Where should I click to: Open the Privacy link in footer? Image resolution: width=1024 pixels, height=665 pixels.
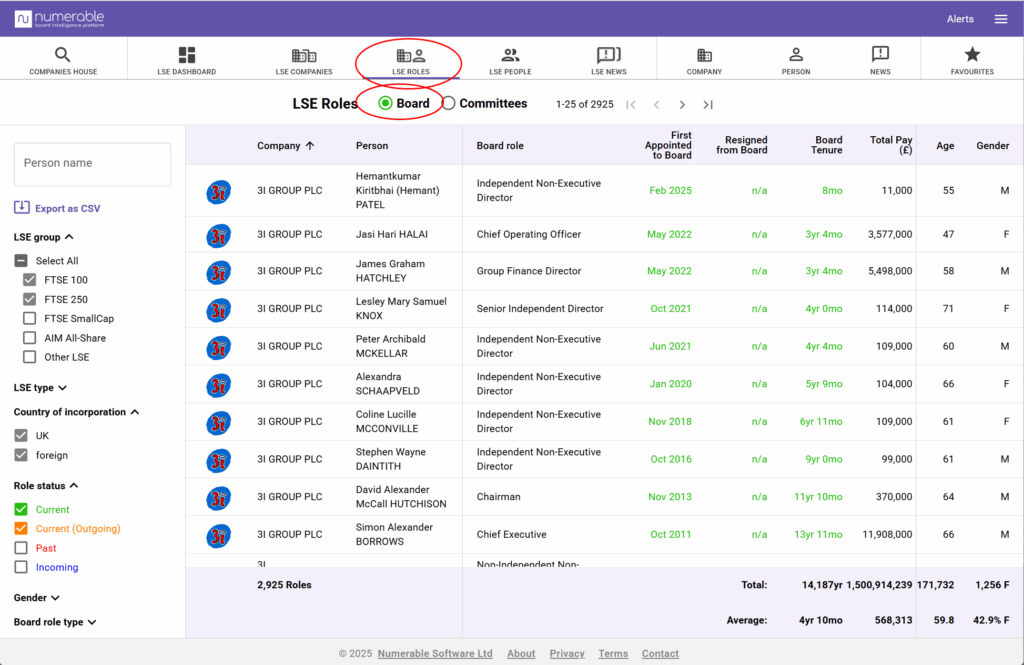(x=567, y=654)
